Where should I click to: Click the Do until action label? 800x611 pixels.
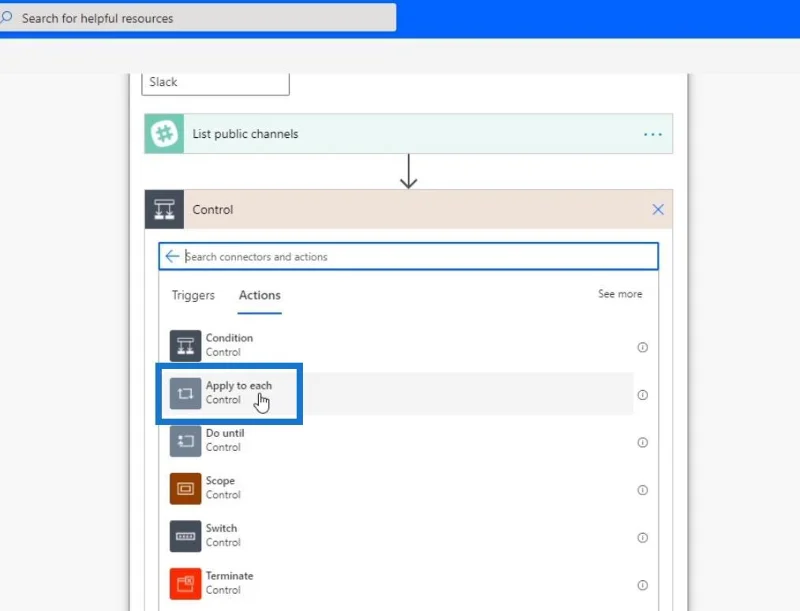pyautogui.click(x=225, y=433)
